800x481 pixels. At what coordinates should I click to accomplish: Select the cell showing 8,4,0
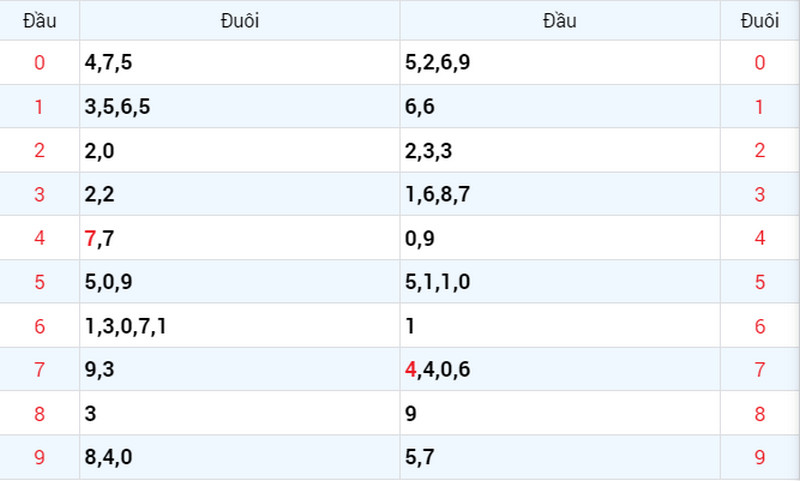240,457
